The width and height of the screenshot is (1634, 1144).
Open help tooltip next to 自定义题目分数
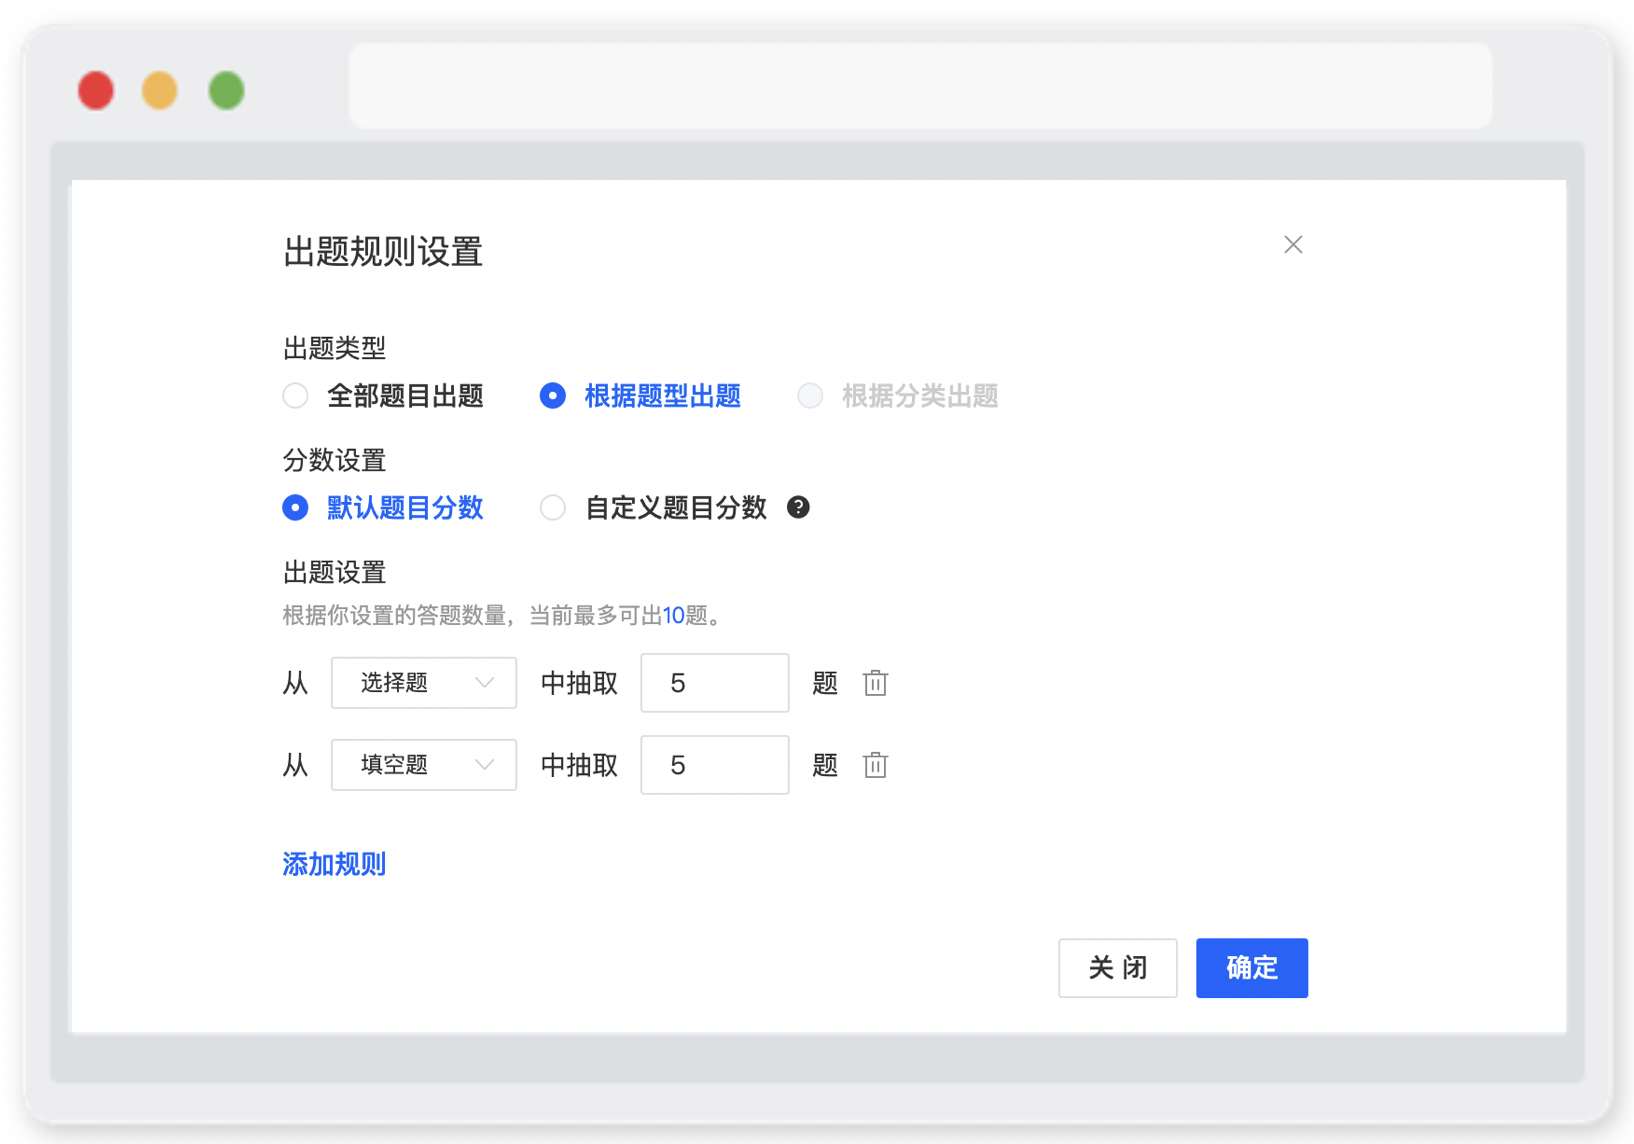pos(798,507)
